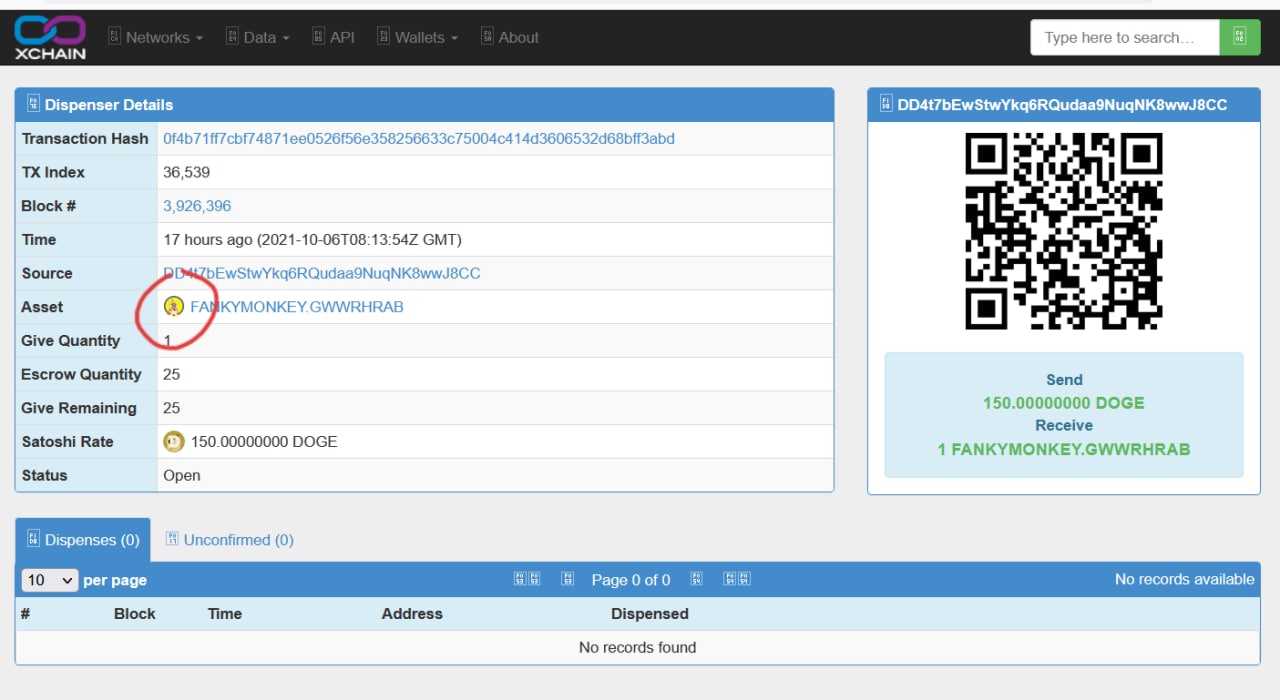Click the green '1 FANKYMONKEY.GWWRHRAB' receive text
The width and height of the screenshot is (1280, 700).
click(1064, 449)
